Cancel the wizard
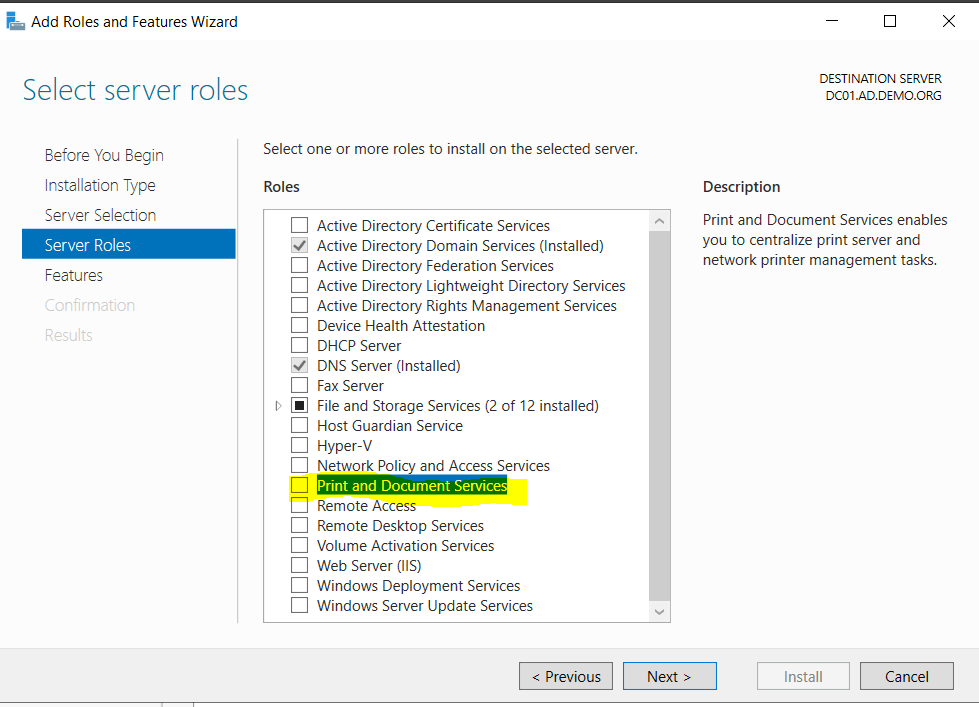This screenshot has width=979, height=707. click(907, 676)
